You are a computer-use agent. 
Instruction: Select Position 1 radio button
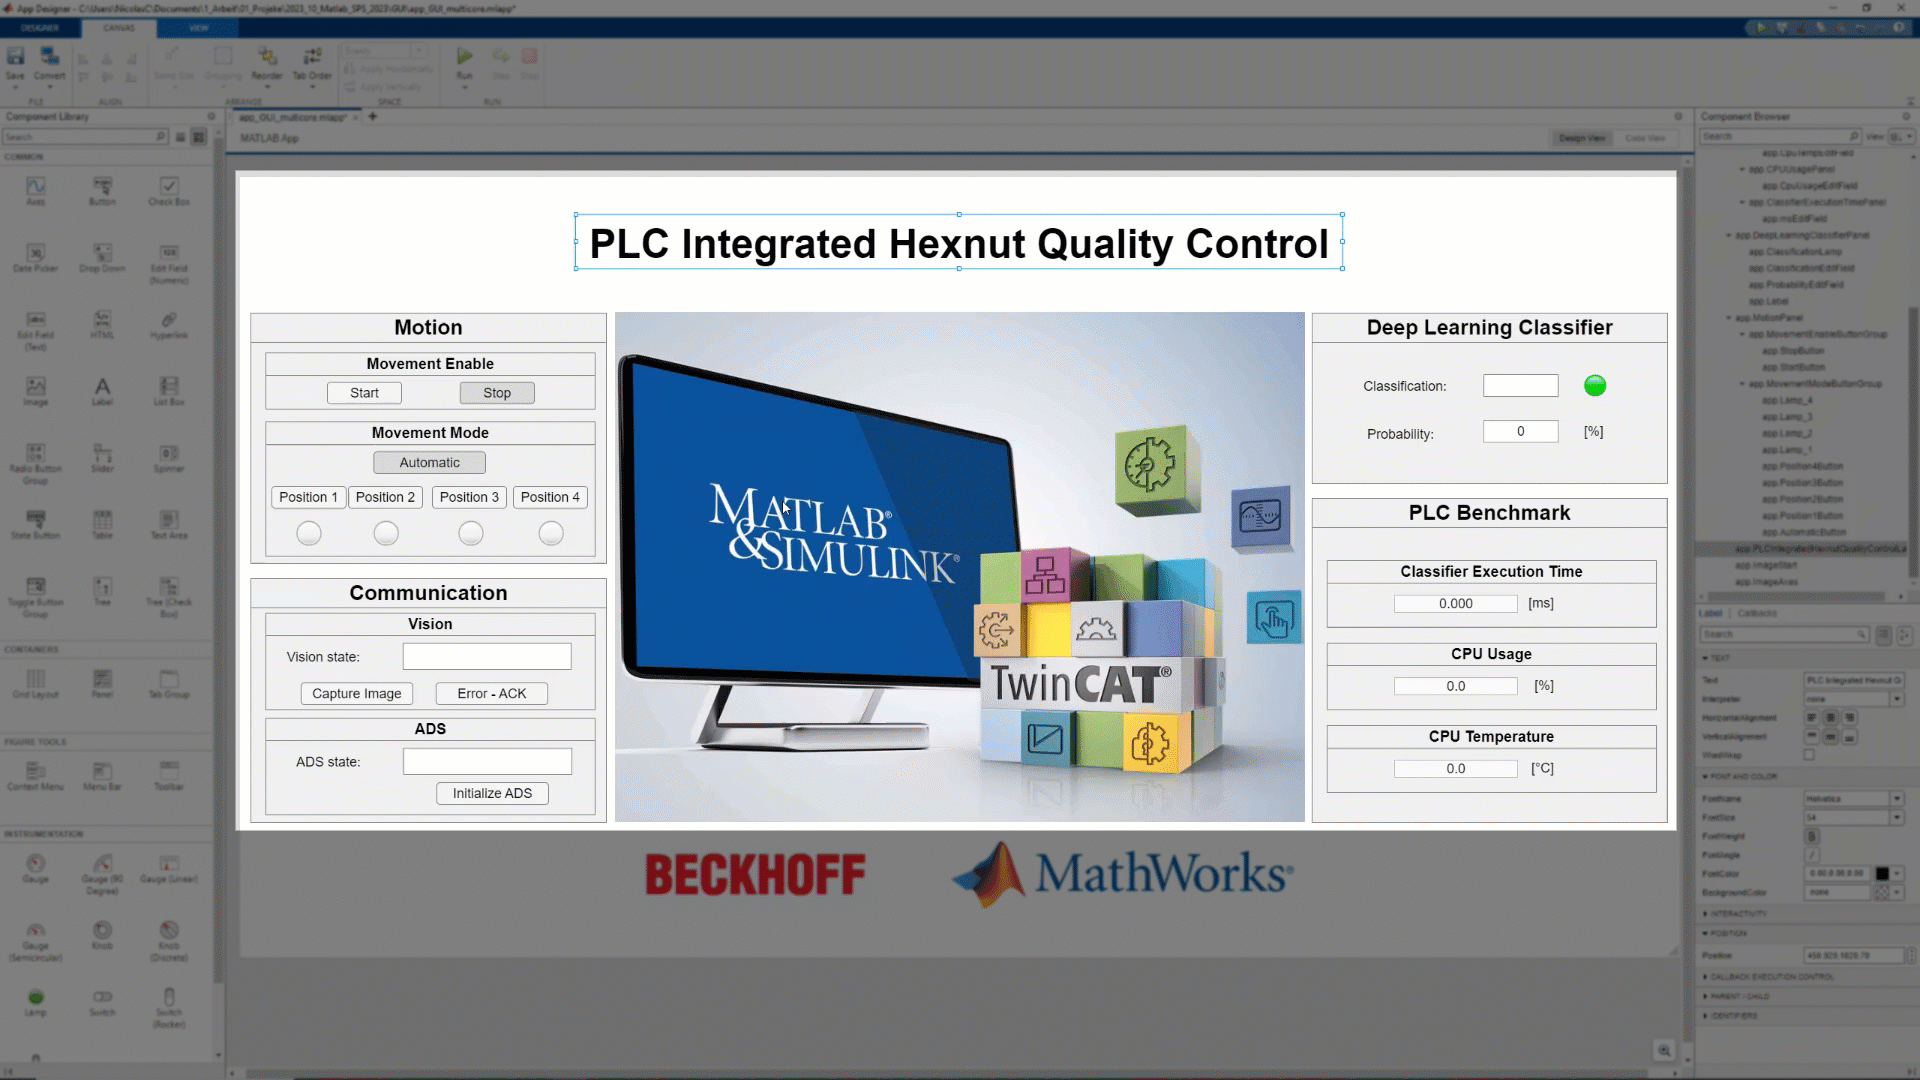(x=307, y=533)
